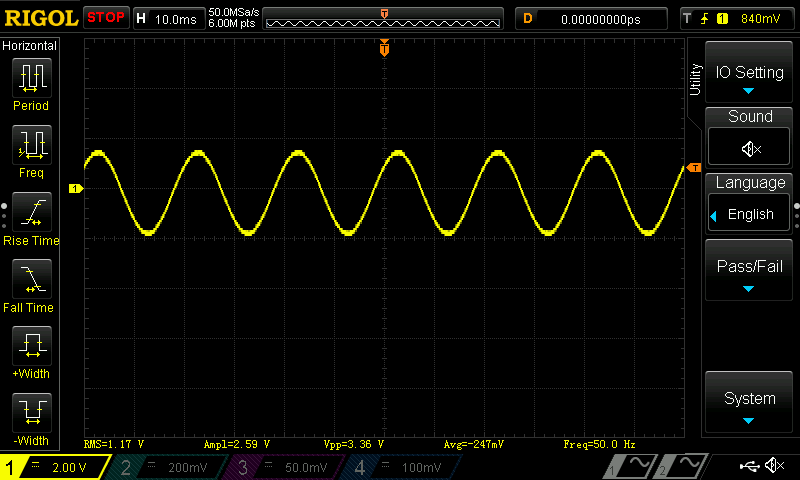Click the waveform memory overview bar
Image resolution: width=800 pixels, height=480 pixels.
[x=383, y=19]
